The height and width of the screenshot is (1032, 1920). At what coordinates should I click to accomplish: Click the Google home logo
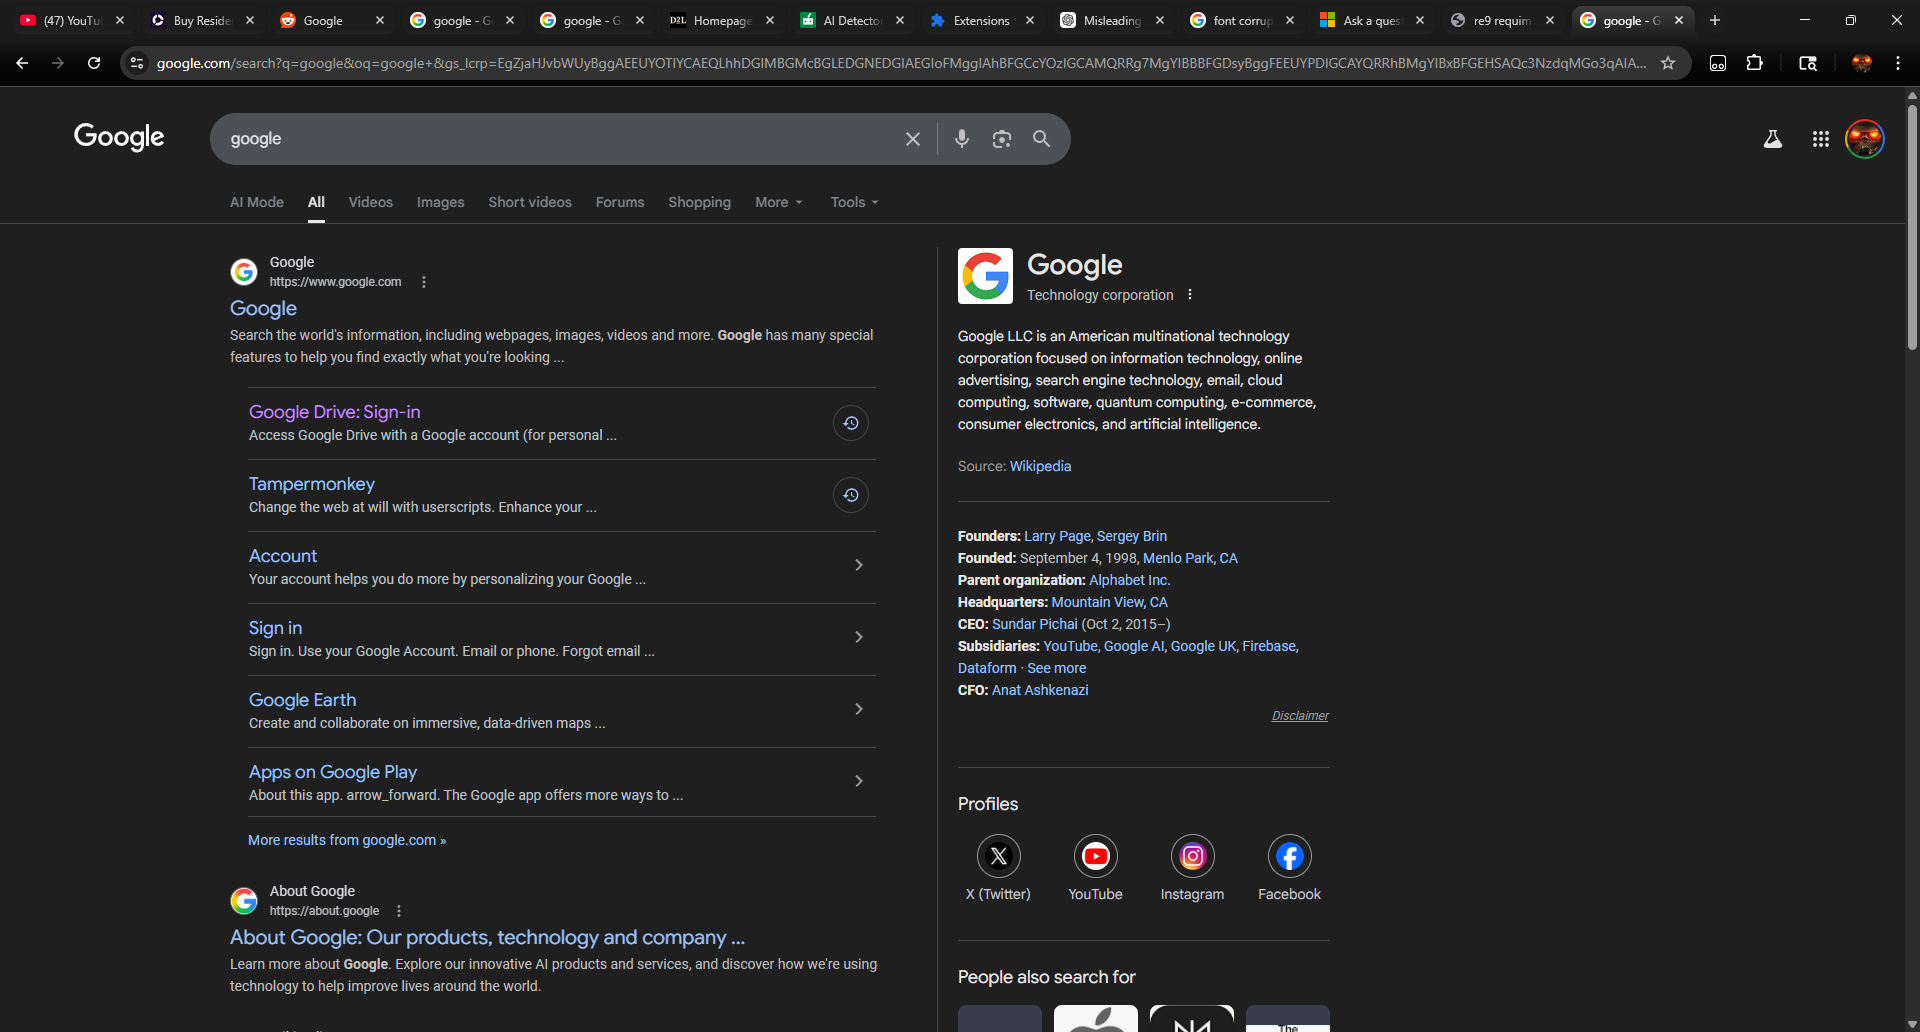click(x=118, y=137)
